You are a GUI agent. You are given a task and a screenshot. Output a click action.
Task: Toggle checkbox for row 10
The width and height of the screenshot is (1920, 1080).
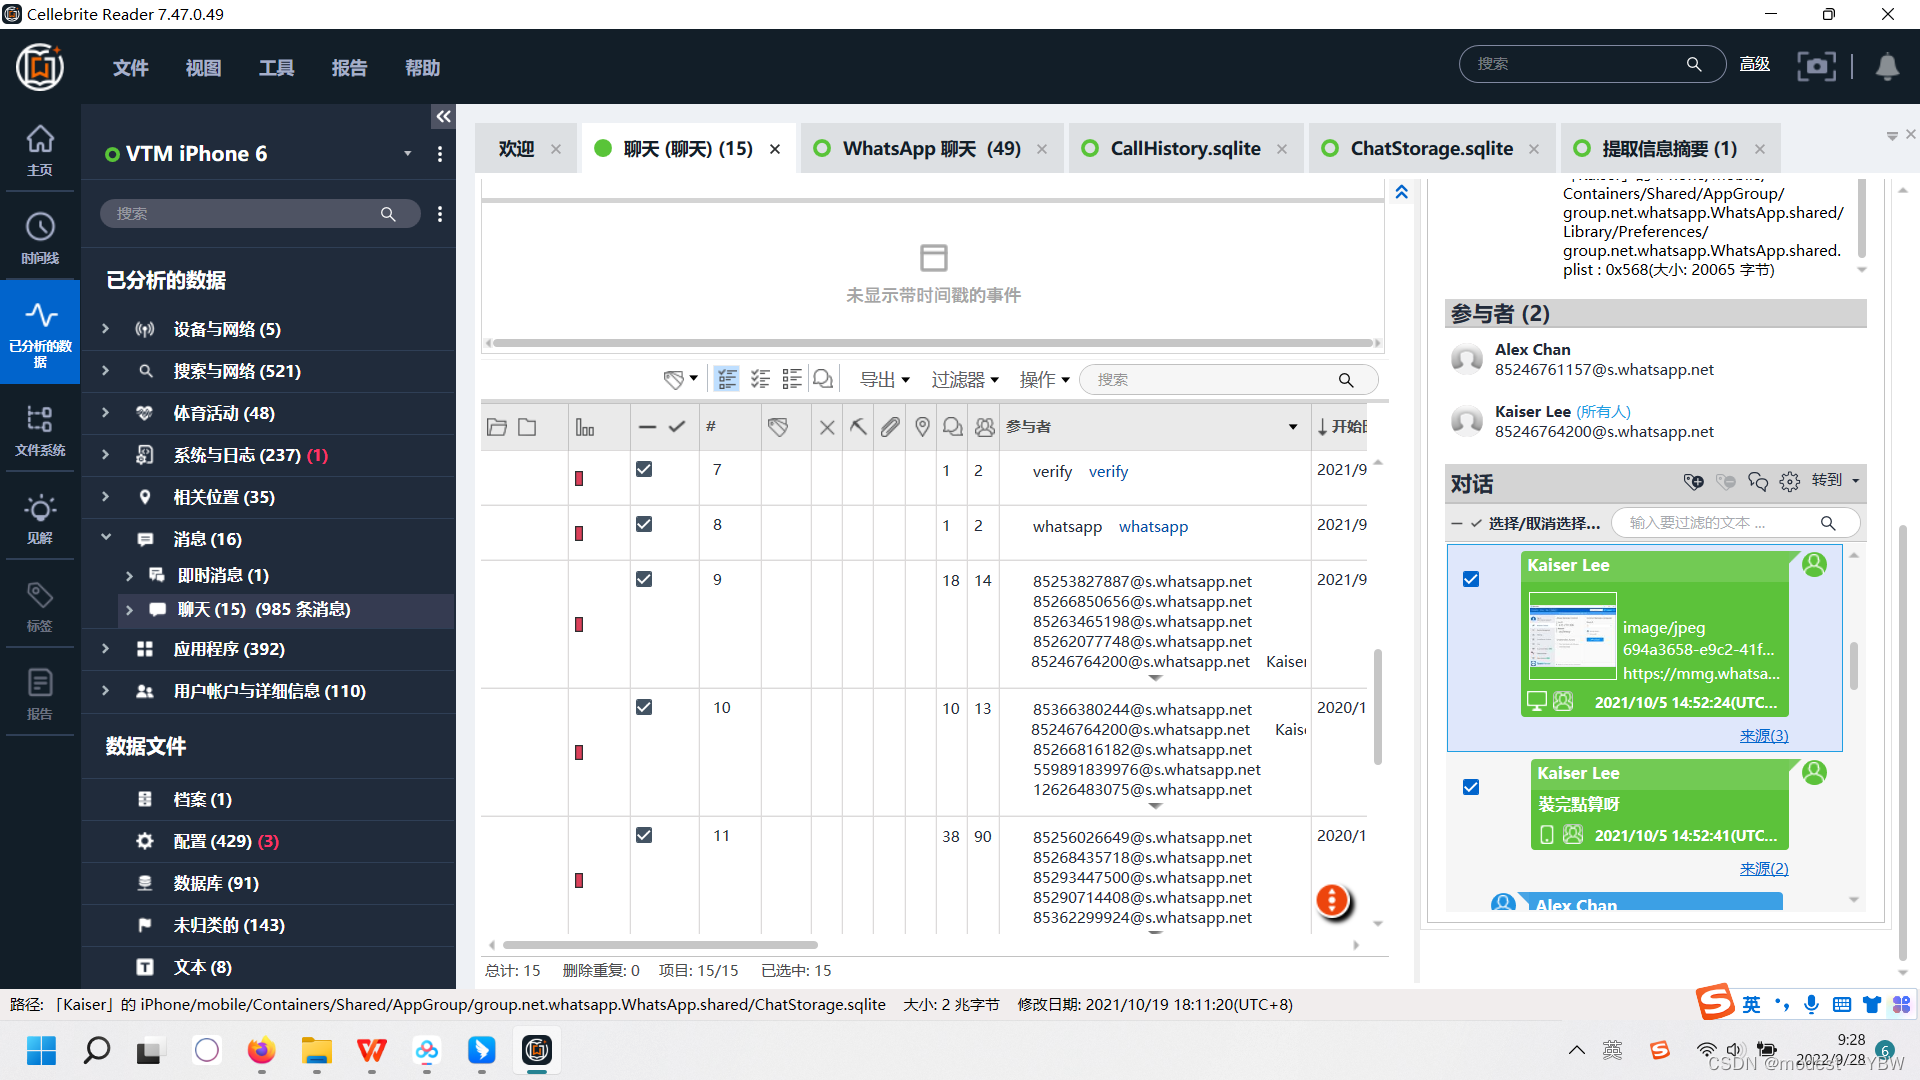[644, 707]
